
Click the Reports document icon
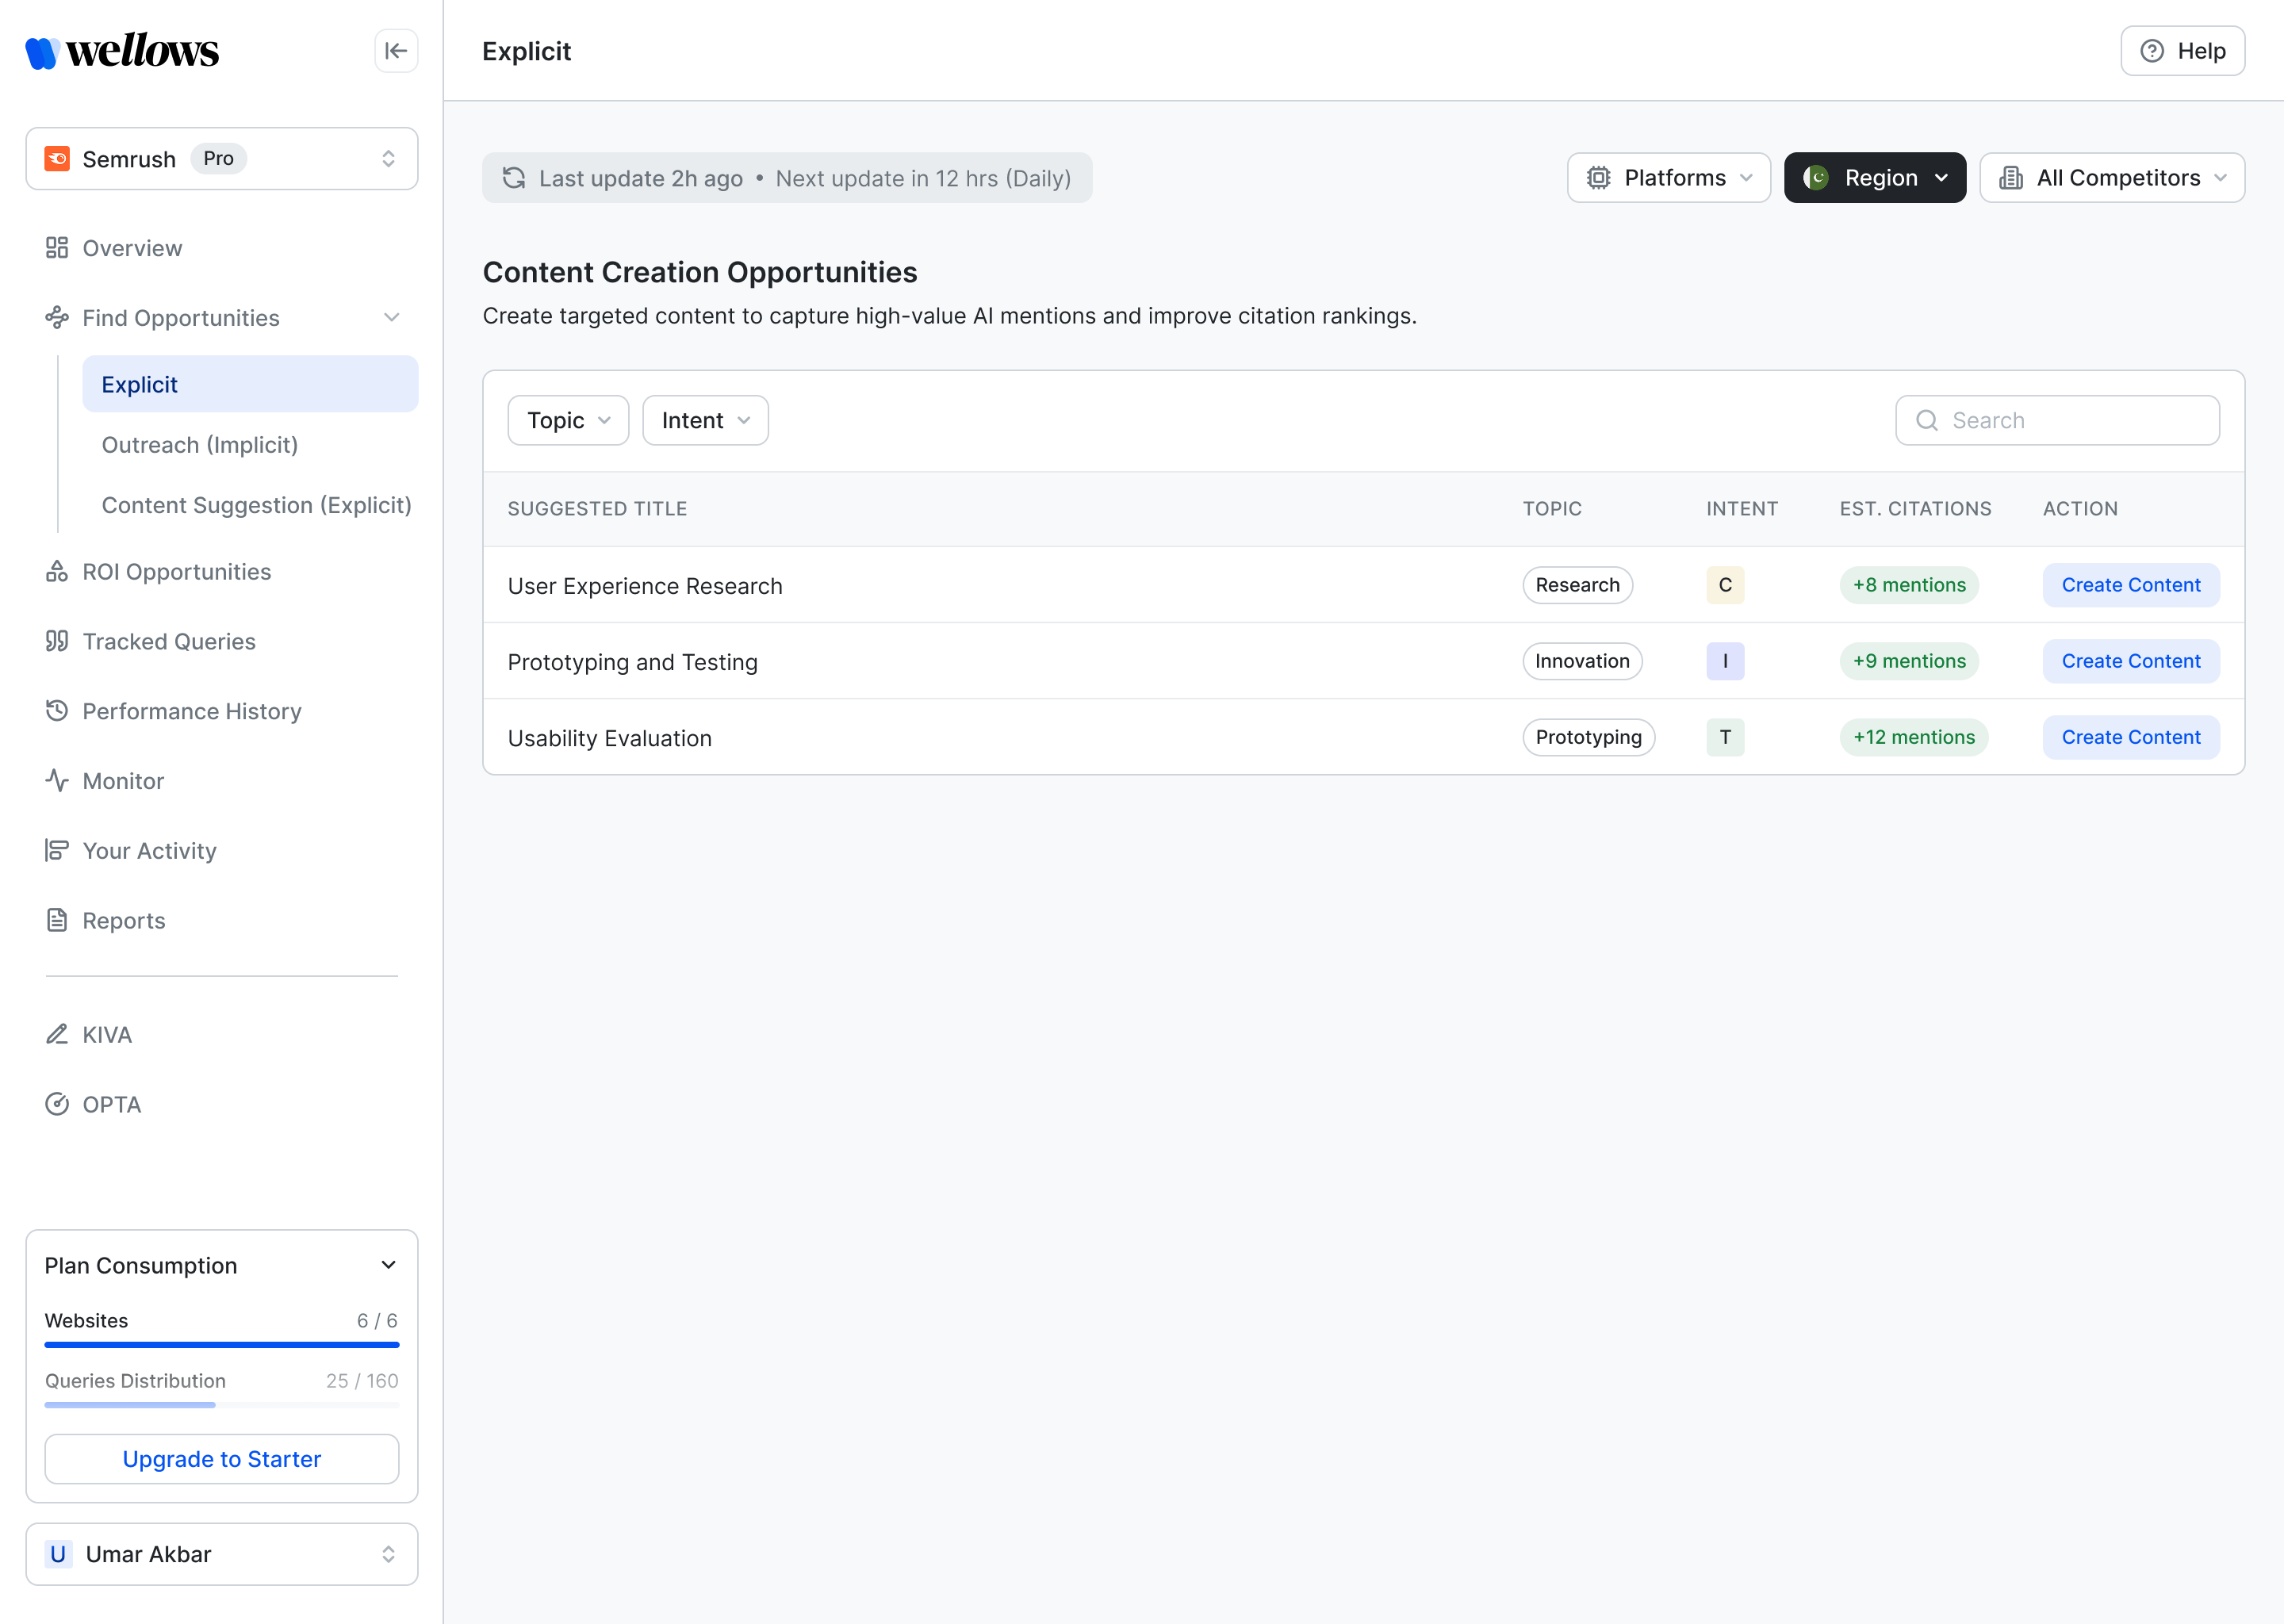point(57,920)
